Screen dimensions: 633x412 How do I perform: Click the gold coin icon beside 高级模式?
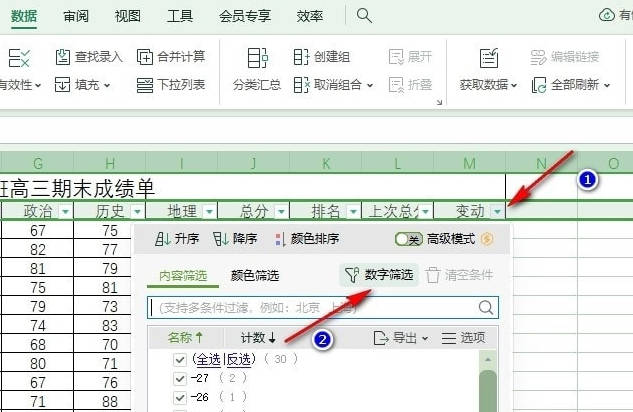coord(487,239)
